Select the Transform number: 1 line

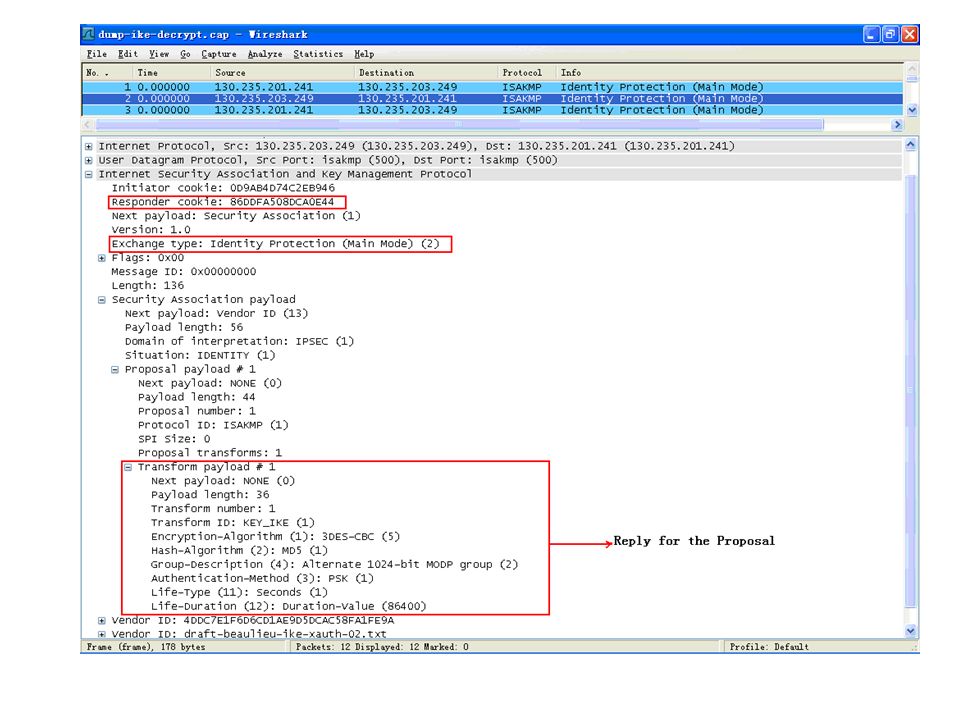tap(213, 509)
